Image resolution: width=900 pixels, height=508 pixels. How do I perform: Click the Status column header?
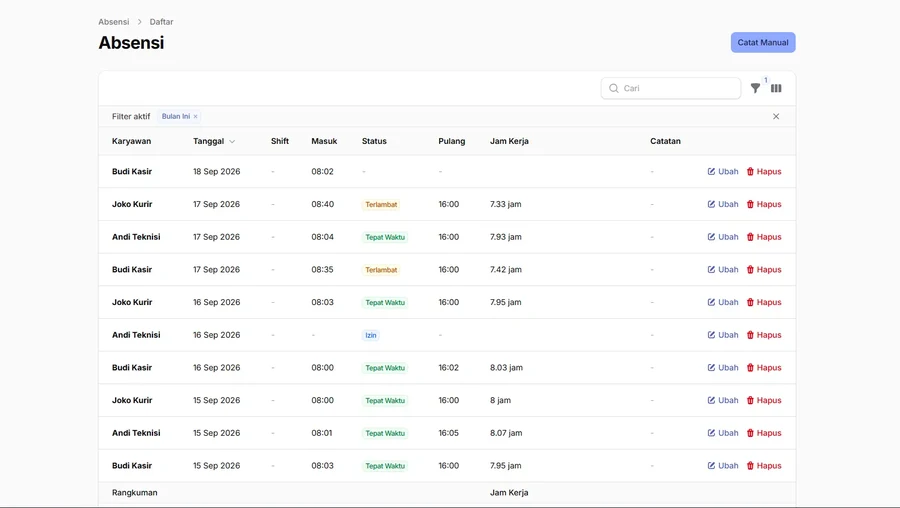pyautogui.click(x=374, y=141)
